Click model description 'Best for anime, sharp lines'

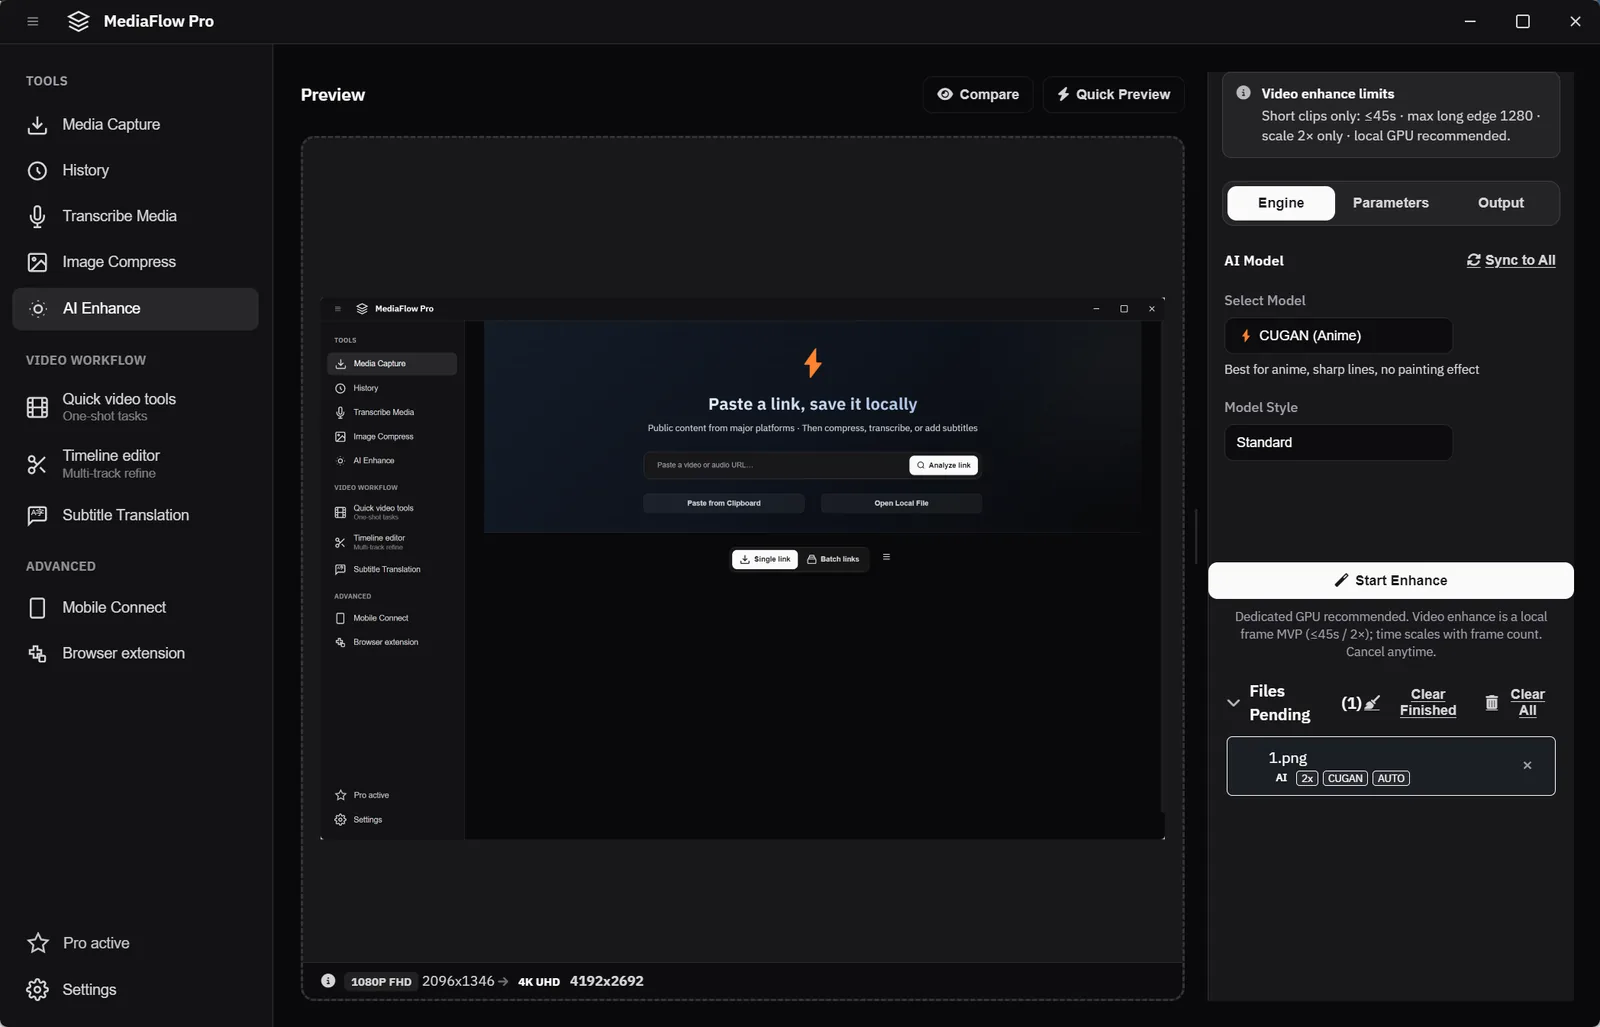[1352, 370]
